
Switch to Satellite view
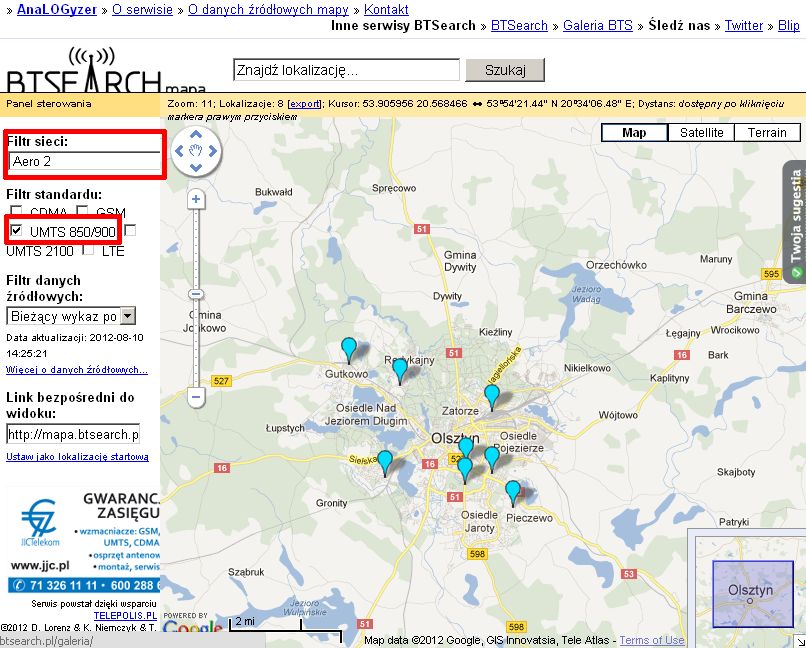701,133
